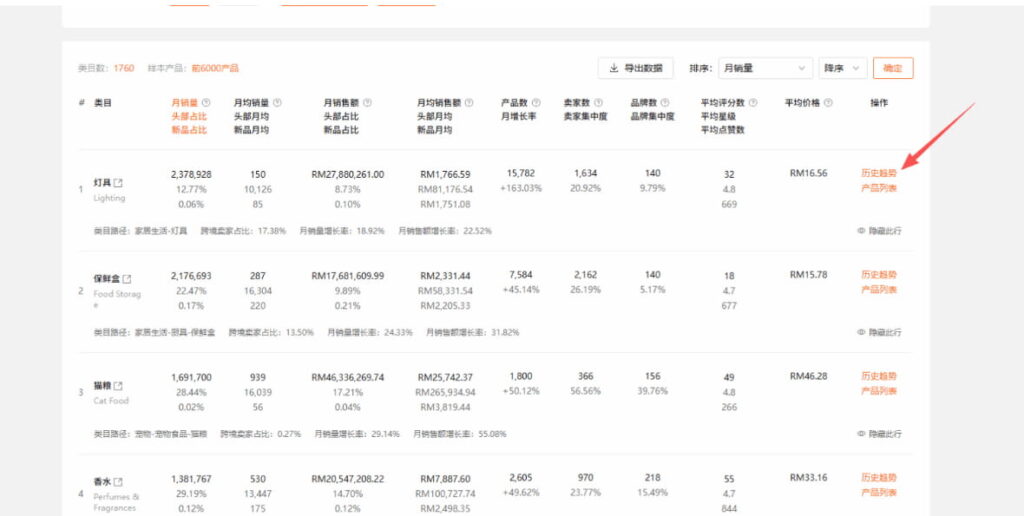Open 历史趋势 for the 保鲜盒 row

[879, 275]
